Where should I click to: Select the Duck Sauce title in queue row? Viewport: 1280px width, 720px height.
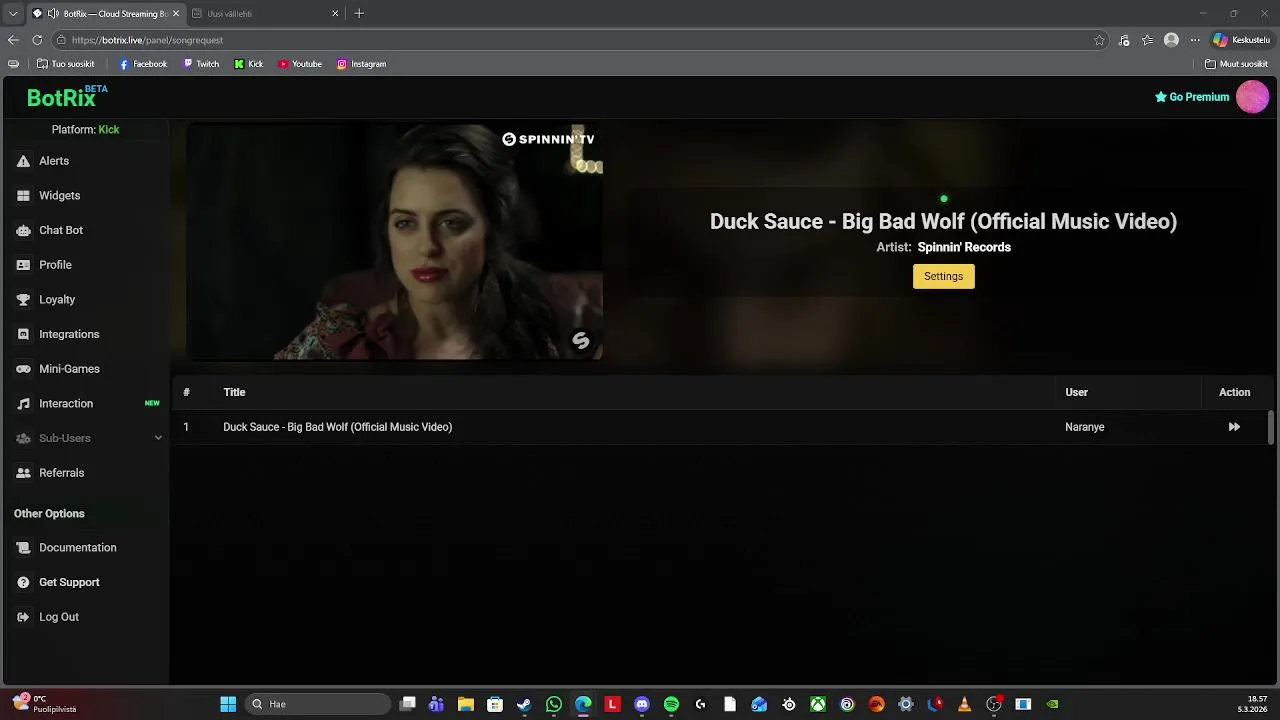coord(337,427)
